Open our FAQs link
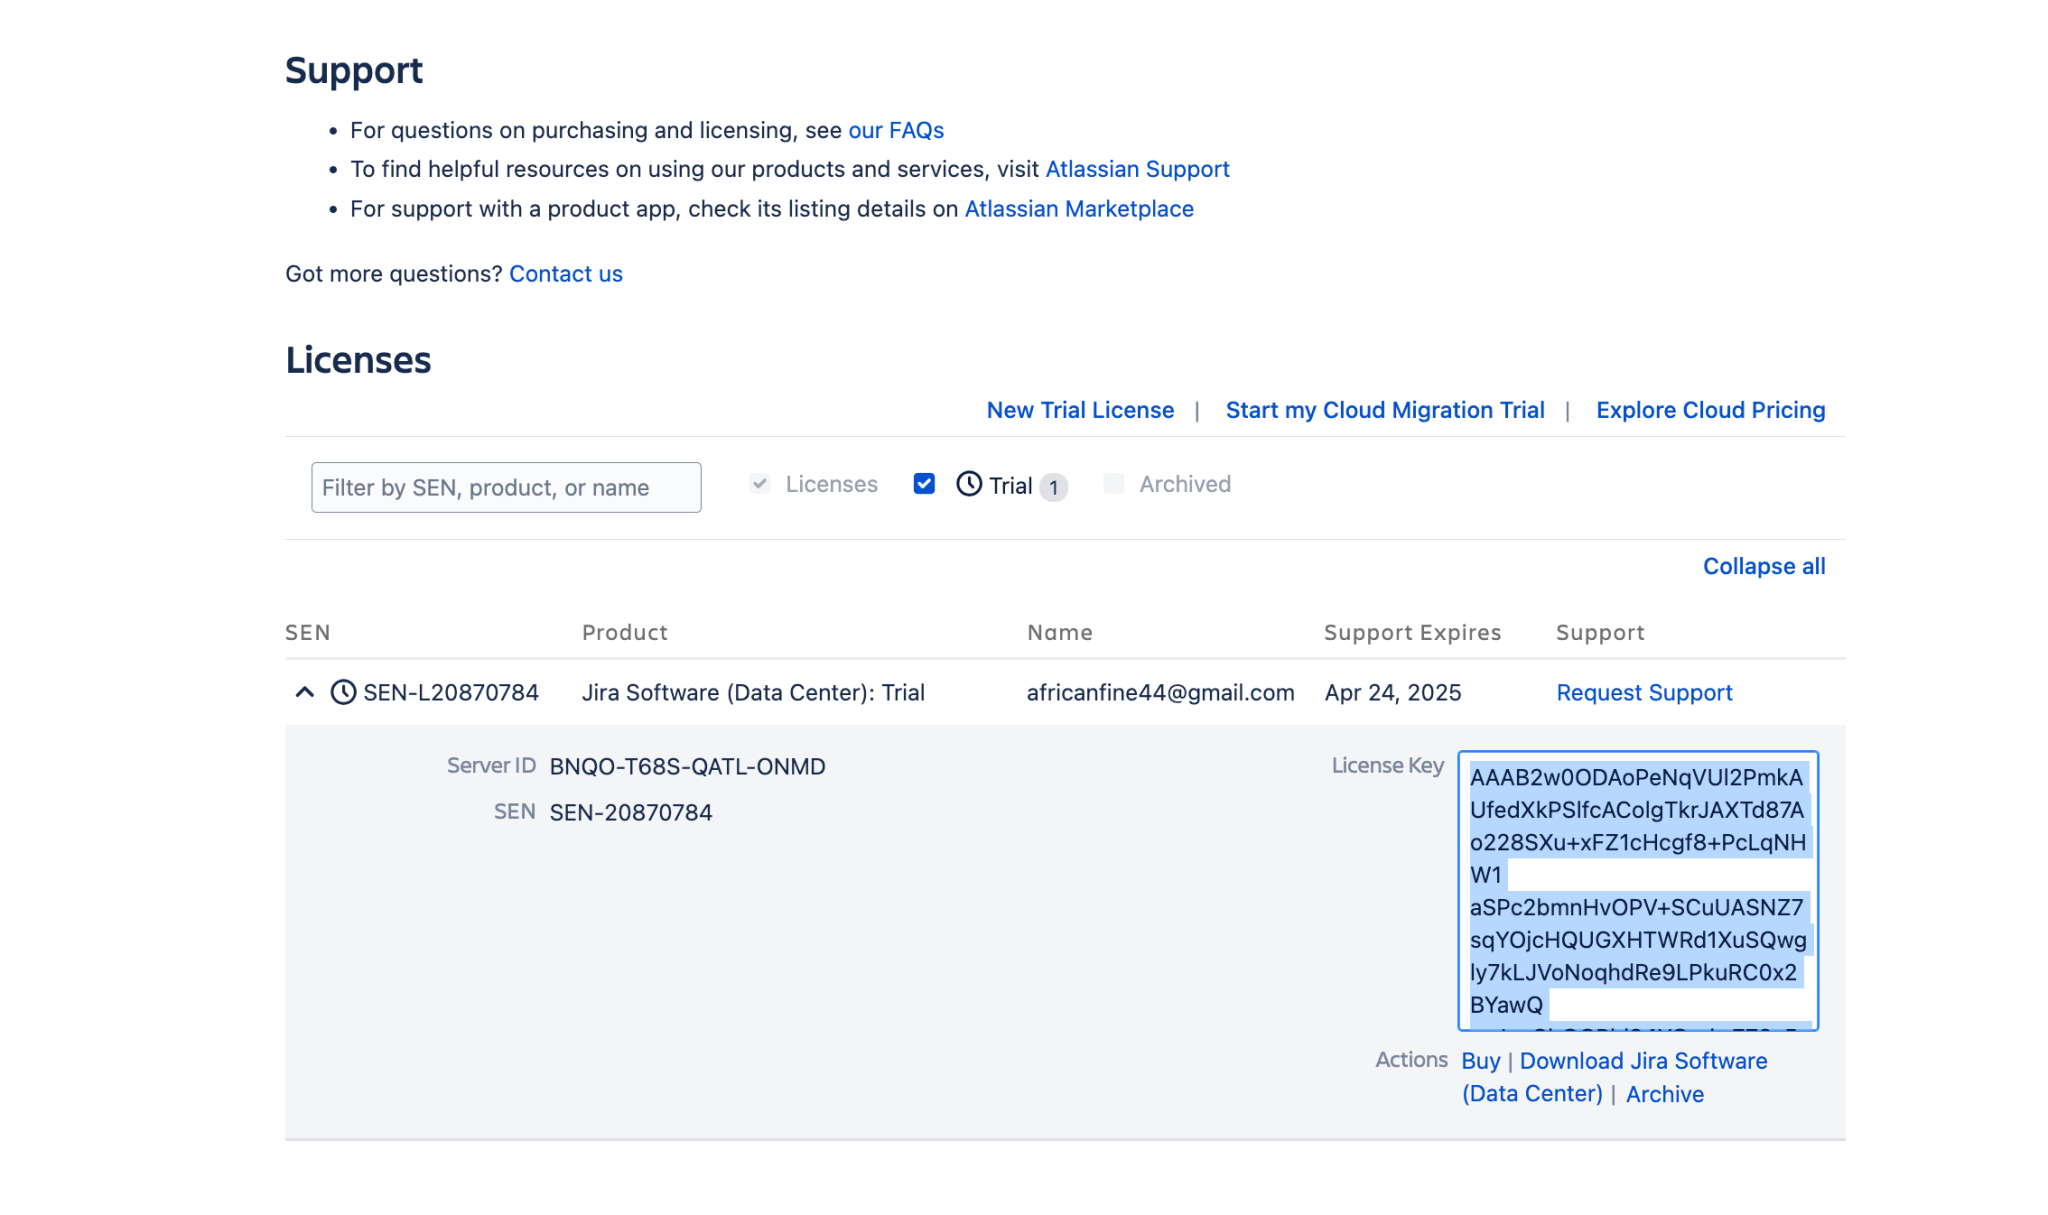This screenshot has height=1215, width=2048. (x=896, y=130)
